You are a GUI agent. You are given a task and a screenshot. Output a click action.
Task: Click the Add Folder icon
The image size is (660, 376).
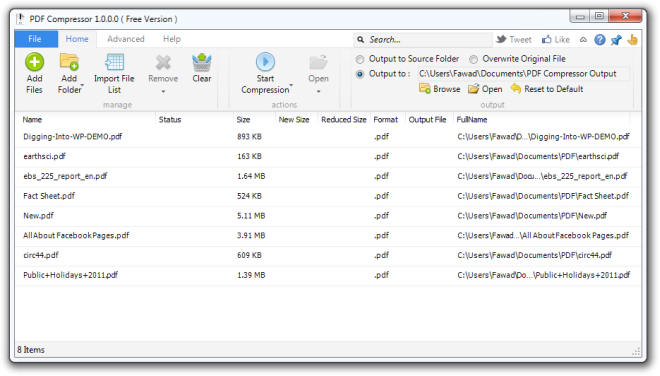click(69, 62)
